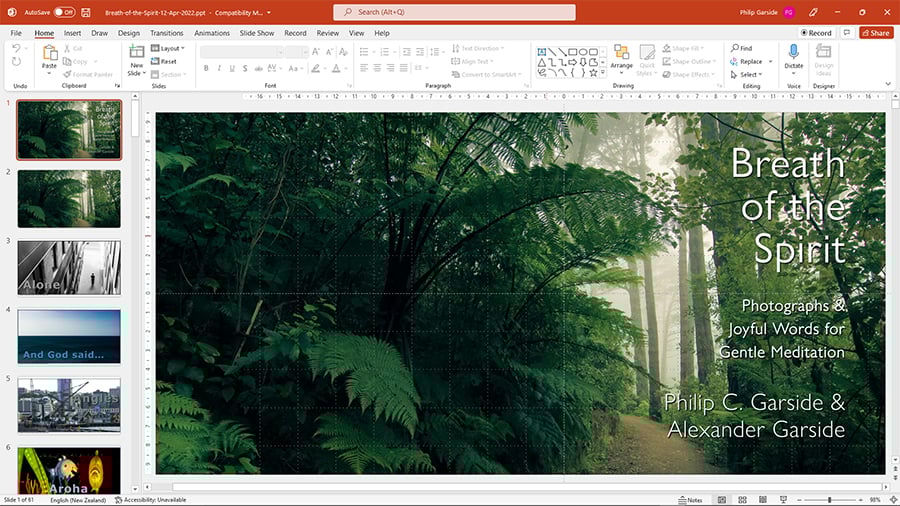Click Increase Font Size icon
This screenshot has width=900, height=506.
pyautogui.click(x=316, y=52)
